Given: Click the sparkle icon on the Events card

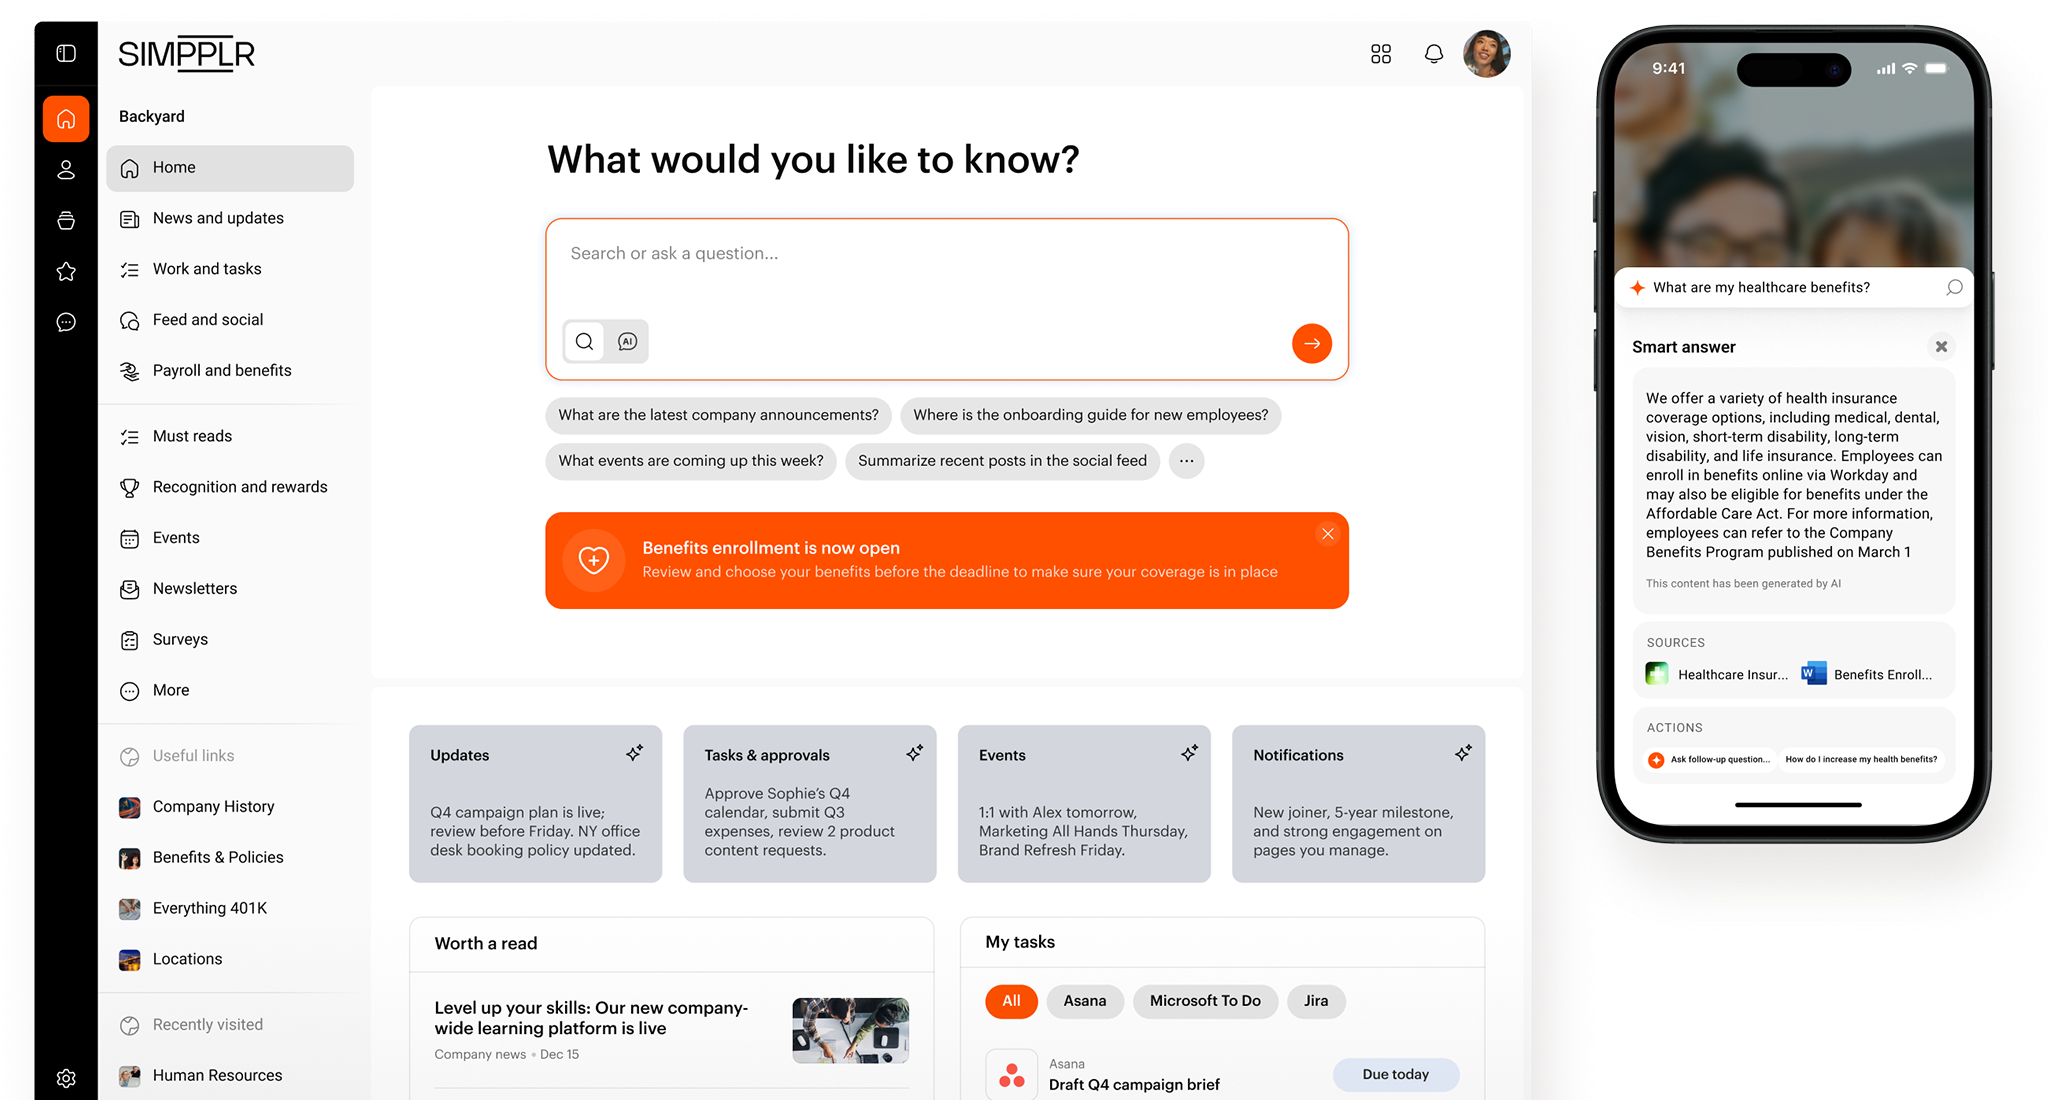Looking at the screenshot, I should tap(1188, 753).
